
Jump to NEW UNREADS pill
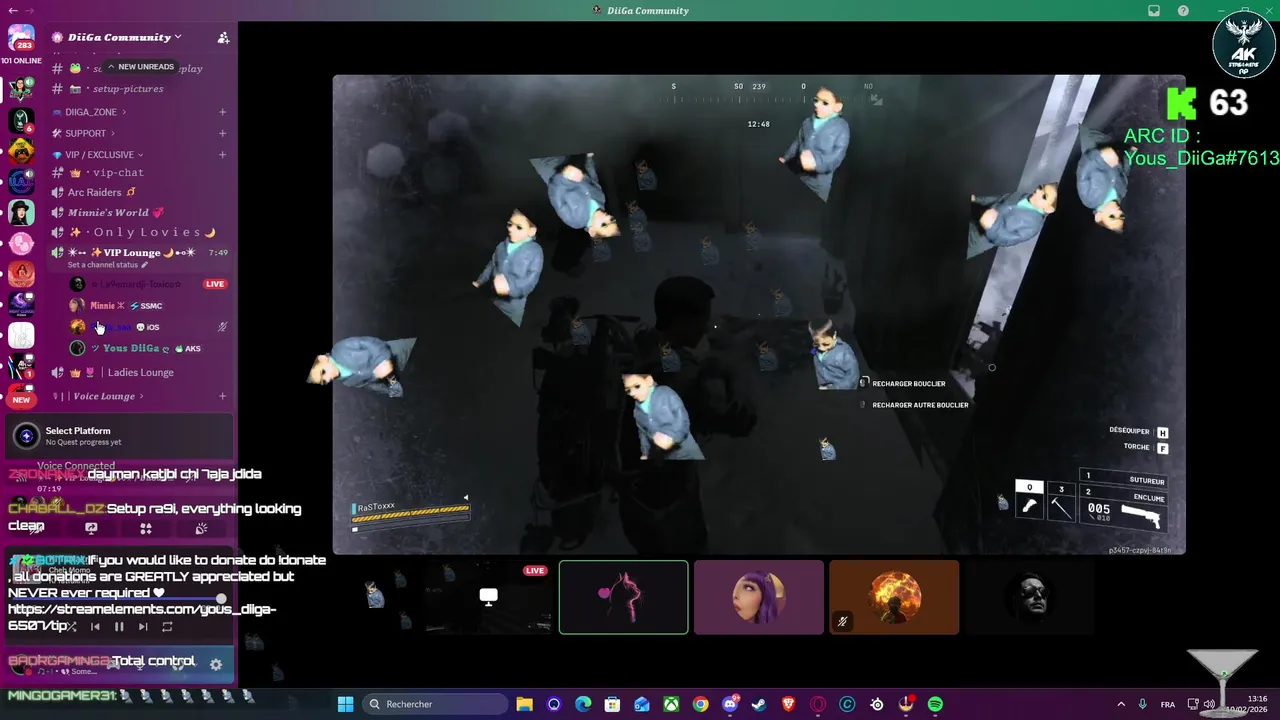(x=140, y=67)
